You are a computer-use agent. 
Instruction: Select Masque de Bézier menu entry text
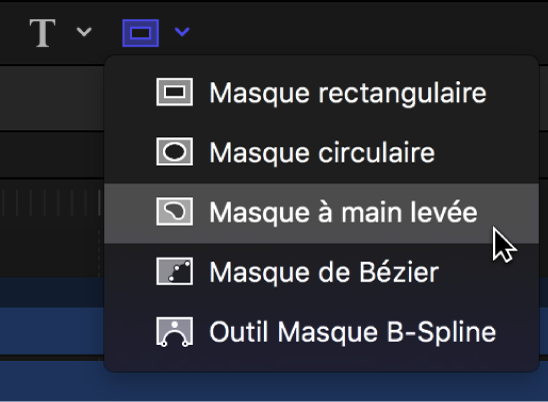pos(324,272)
